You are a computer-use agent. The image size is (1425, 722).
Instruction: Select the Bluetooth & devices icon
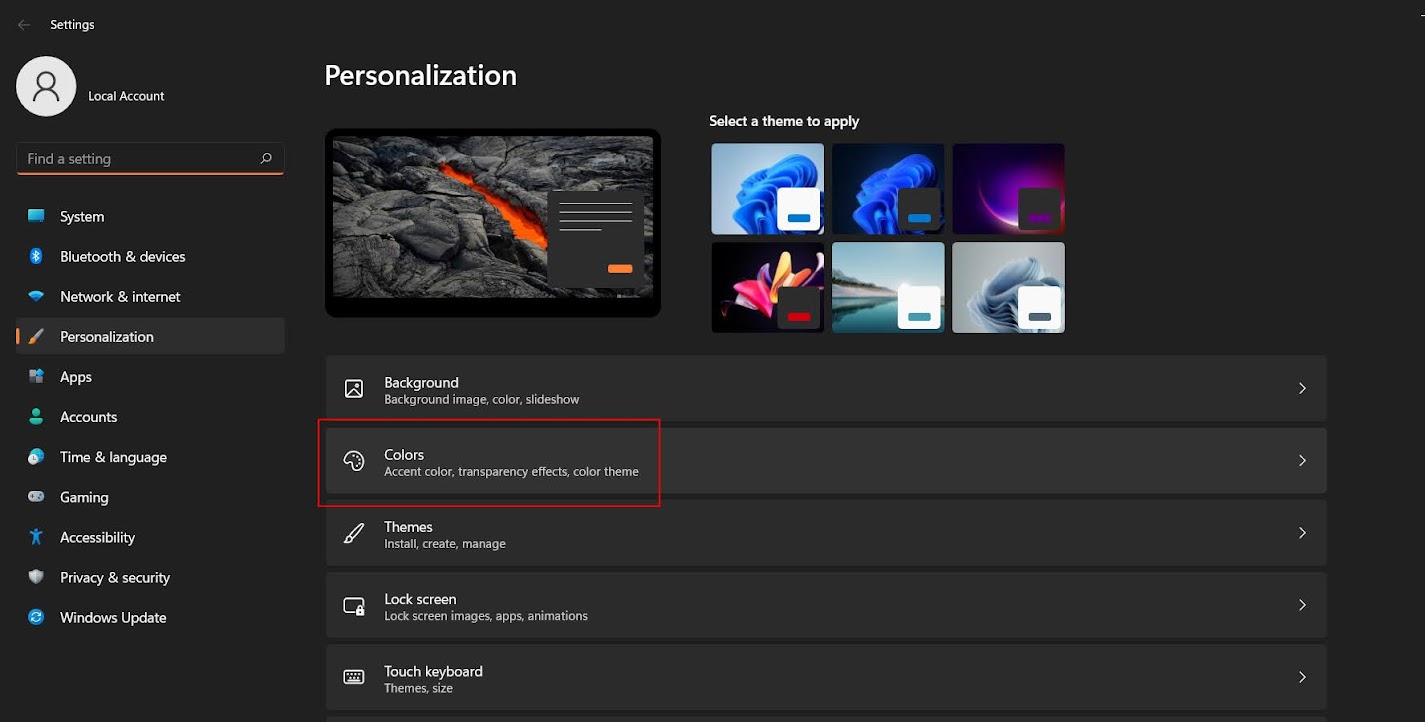pos(36,256)
